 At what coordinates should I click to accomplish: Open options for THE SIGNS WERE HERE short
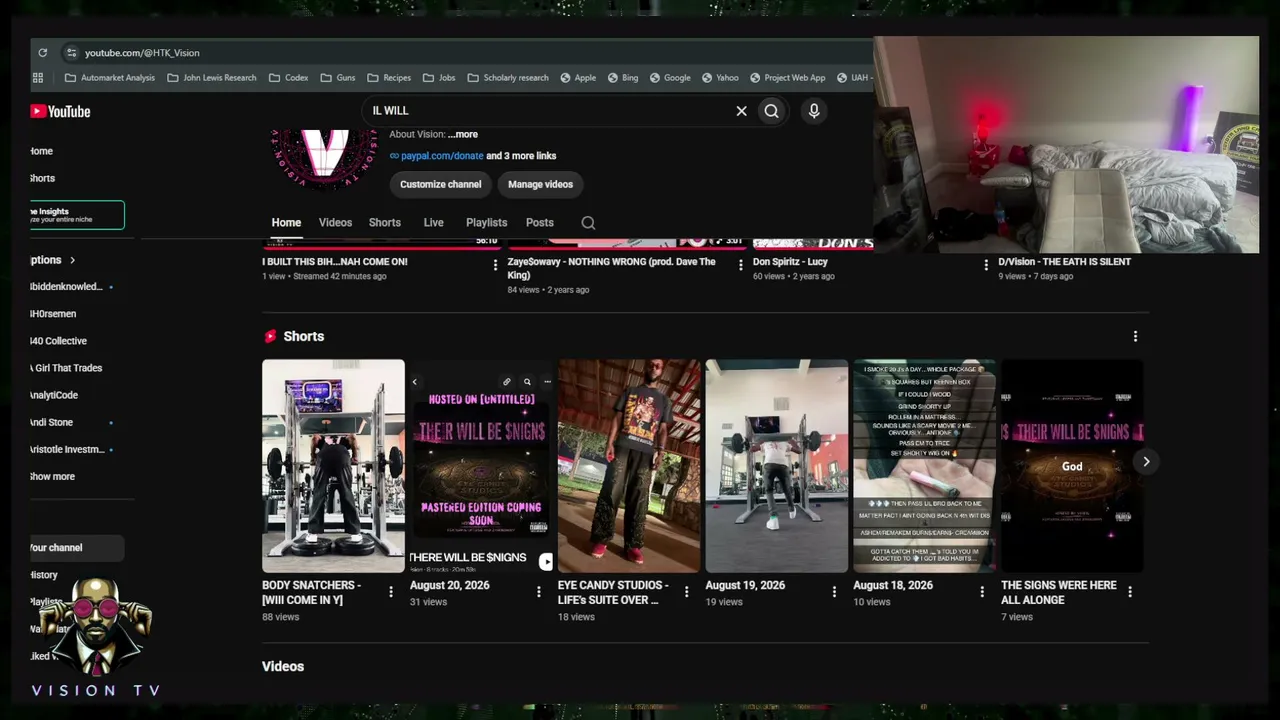(1130, 592)
